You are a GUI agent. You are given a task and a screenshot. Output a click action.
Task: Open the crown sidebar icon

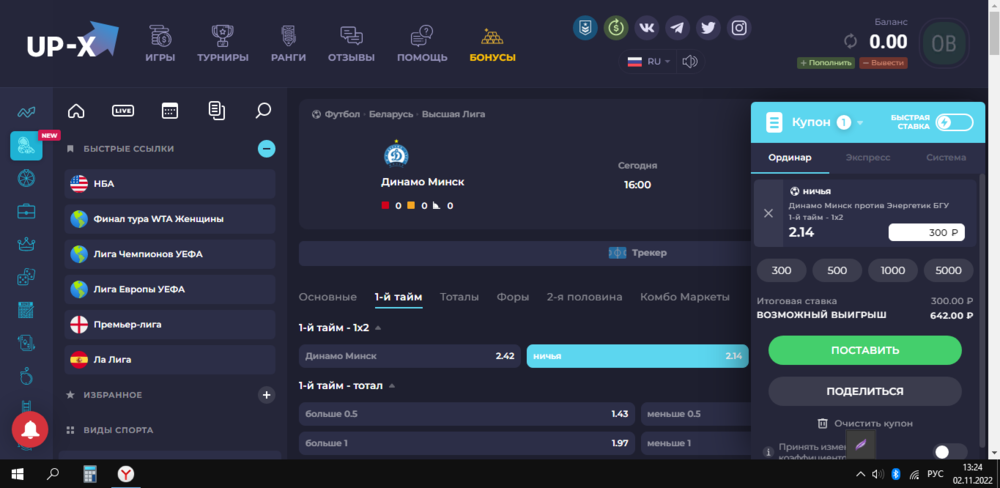pos(26,244)
